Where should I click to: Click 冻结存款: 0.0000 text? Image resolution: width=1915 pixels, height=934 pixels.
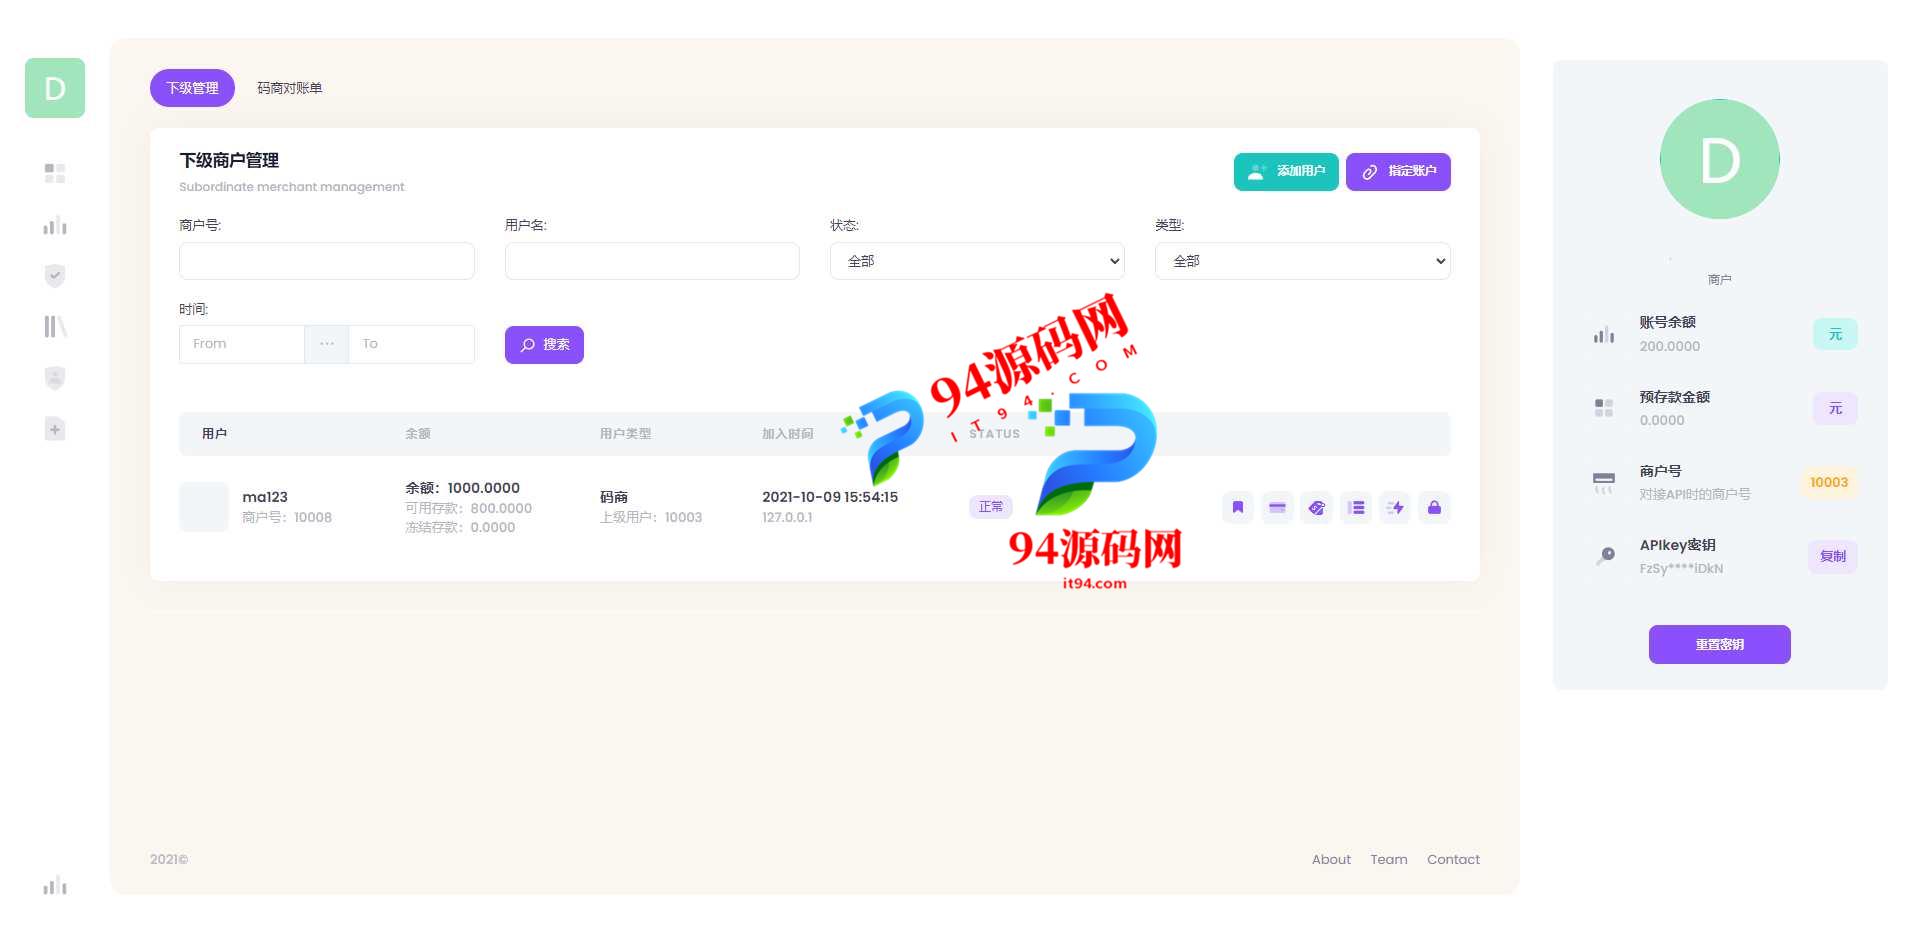pyautogui.click(x=460, y=527)
